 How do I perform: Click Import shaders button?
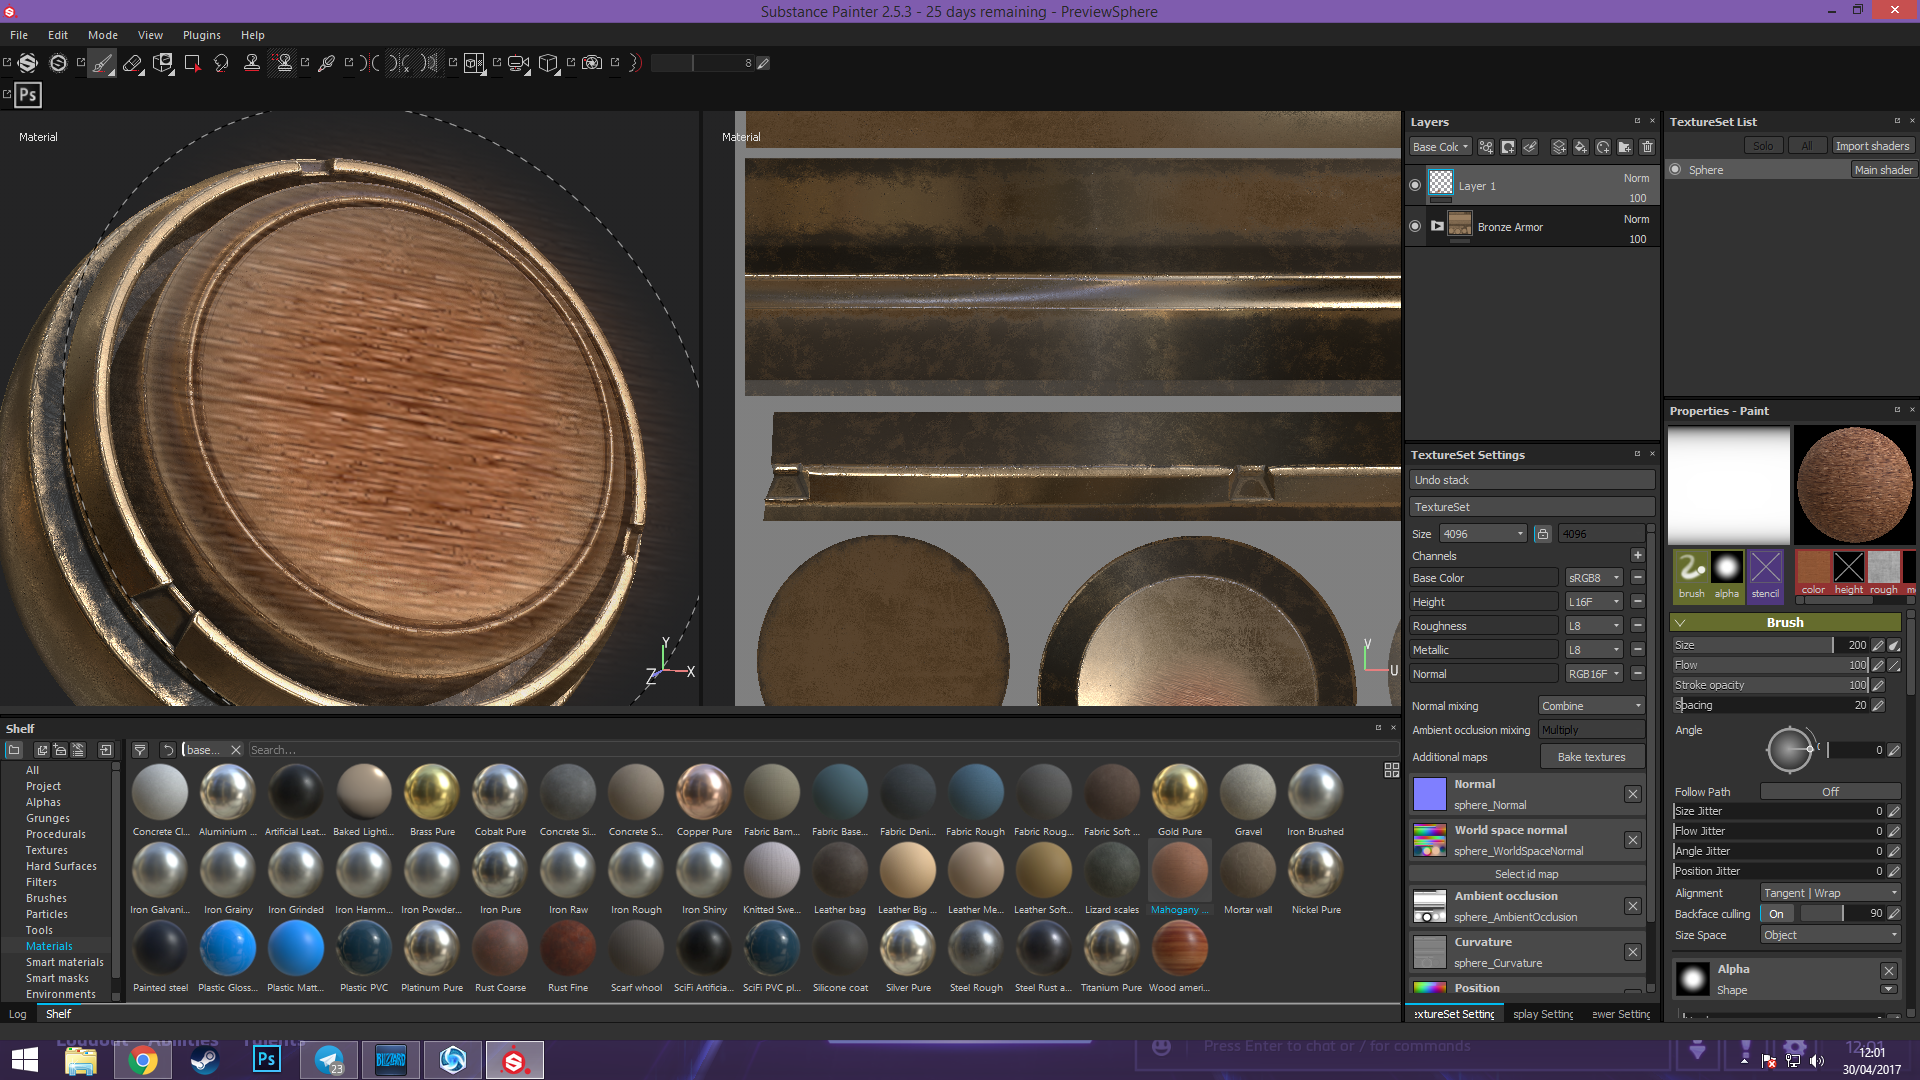1872,146
